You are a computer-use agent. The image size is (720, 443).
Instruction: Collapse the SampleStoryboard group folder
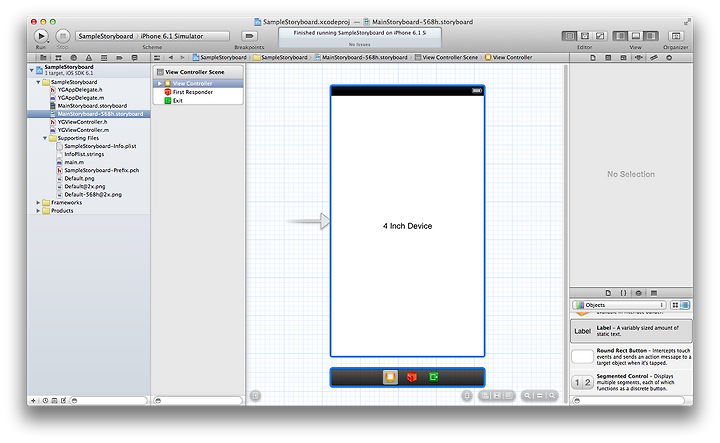[x=38, y=82]
